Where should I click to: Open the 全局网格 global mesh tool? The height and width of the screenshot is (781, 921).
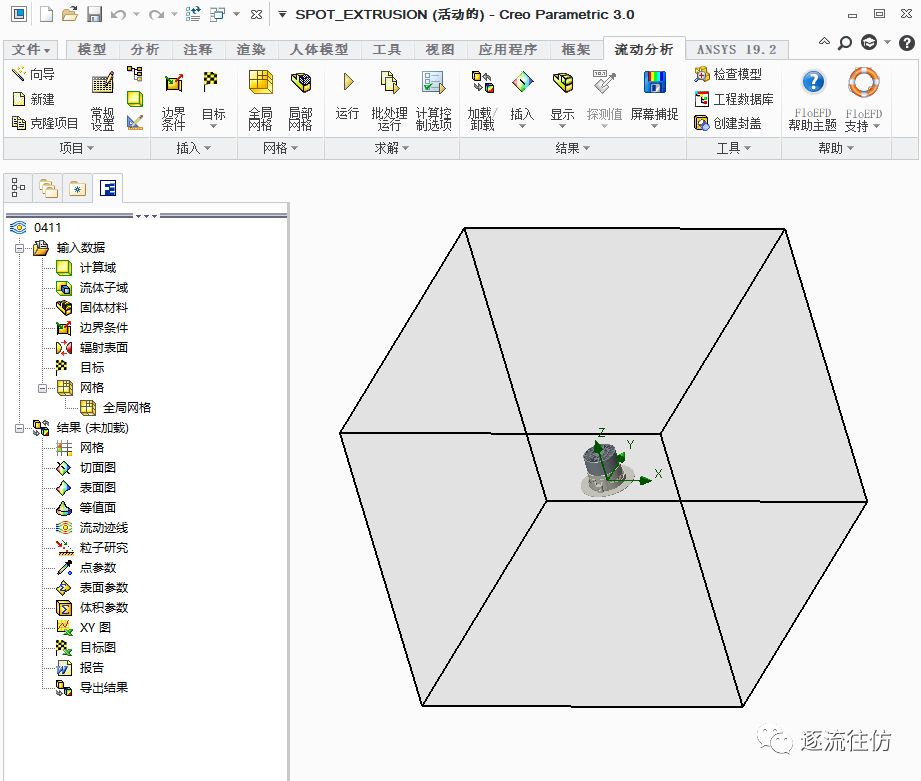[x=260, y=102]
